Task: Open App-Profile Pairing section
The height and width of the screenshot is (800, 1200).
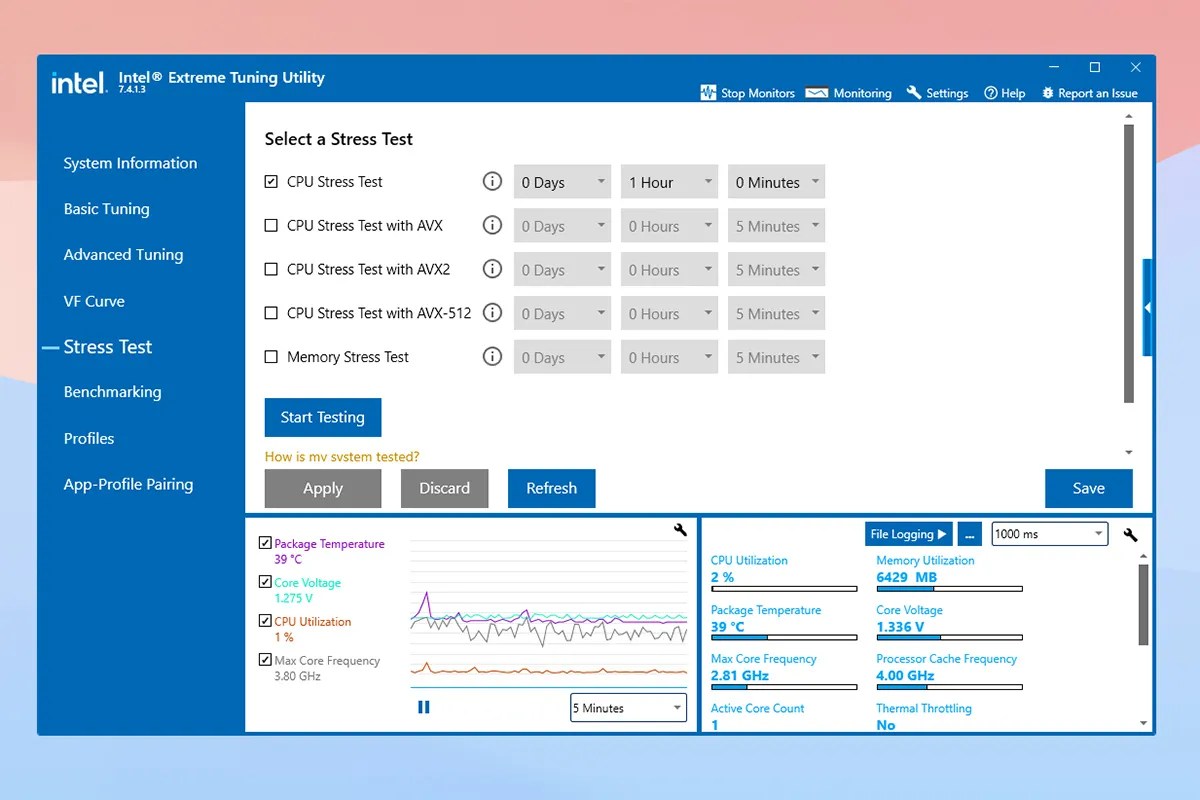Action: point(128,484)
